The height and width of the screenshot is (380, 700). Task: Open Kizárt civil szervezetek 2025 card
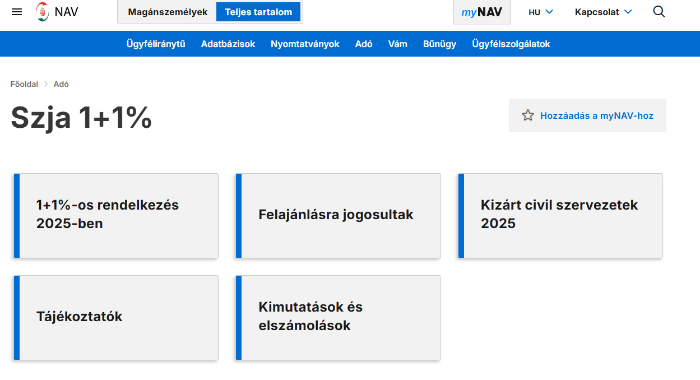(560, 216)
